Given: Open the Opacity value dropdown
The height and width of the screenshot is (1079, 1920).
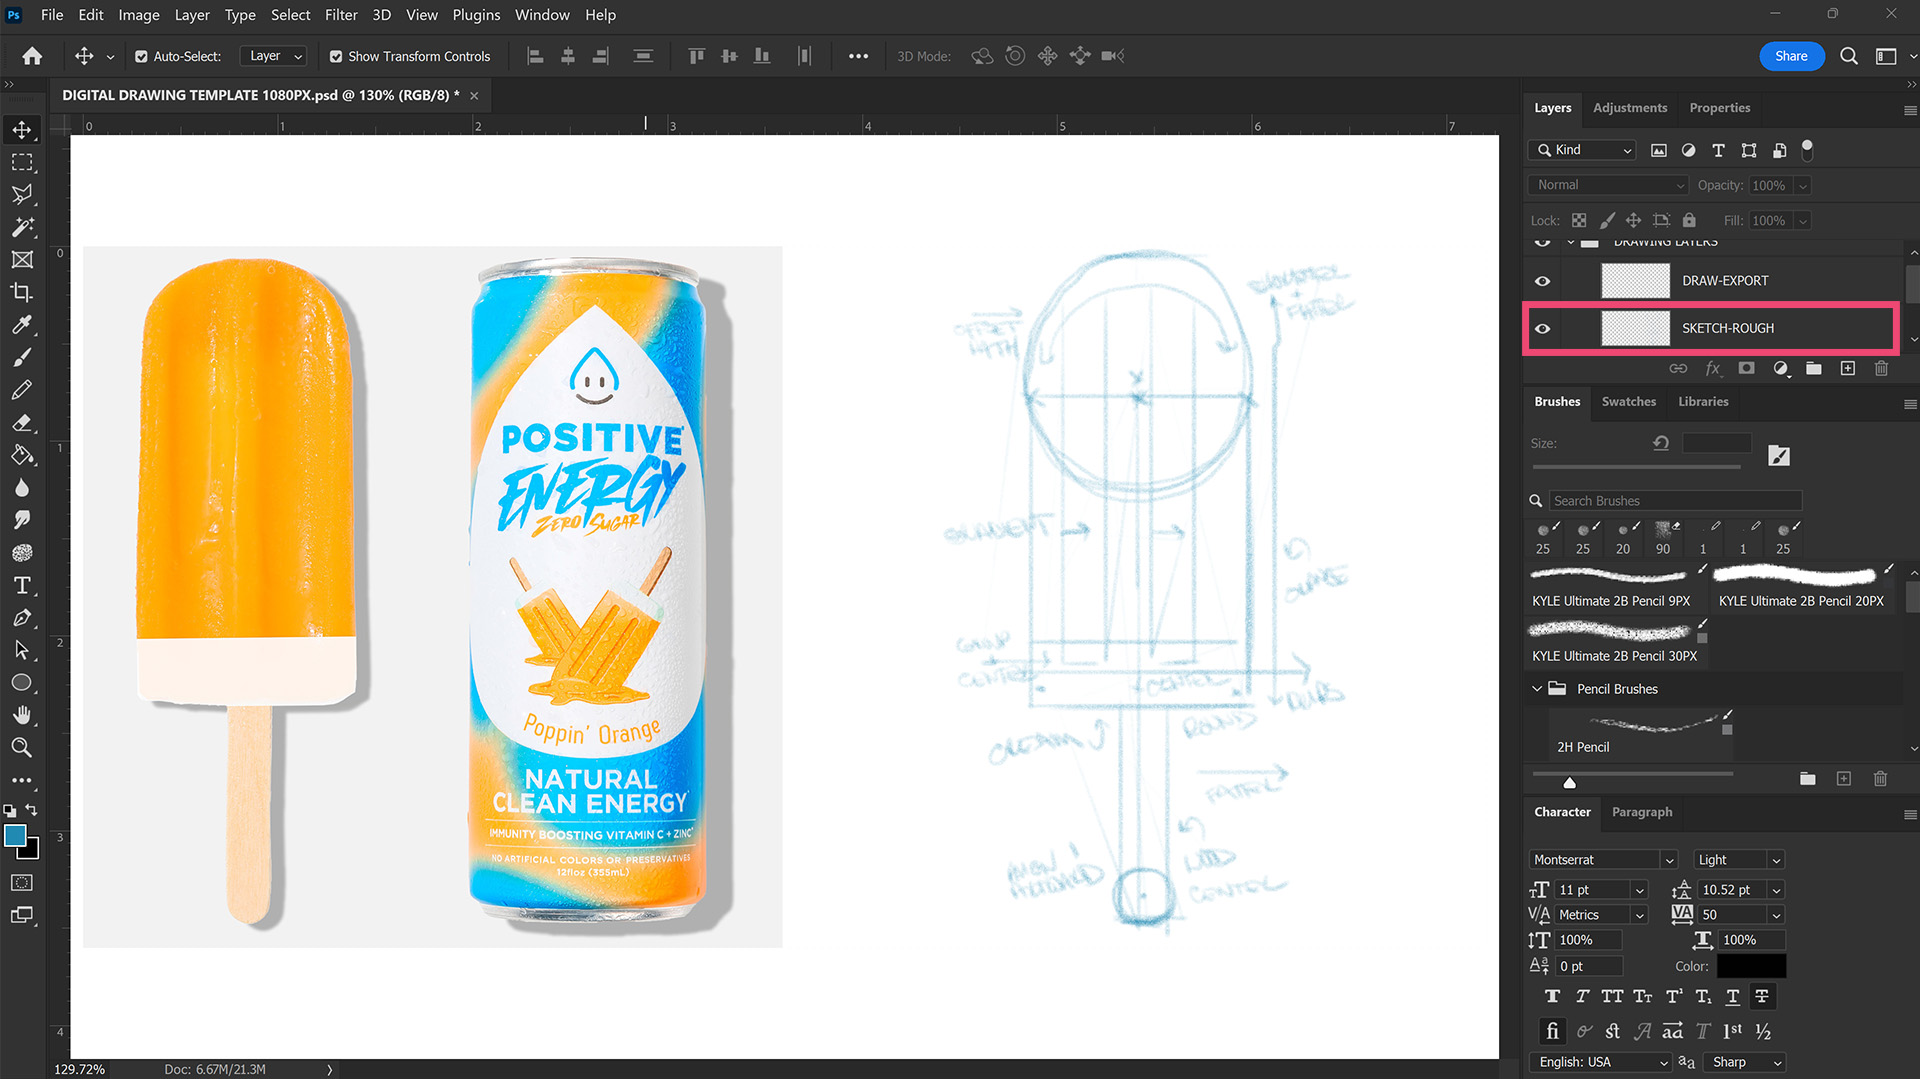Looking at the screenshot, I should [x=1802, y=185].
